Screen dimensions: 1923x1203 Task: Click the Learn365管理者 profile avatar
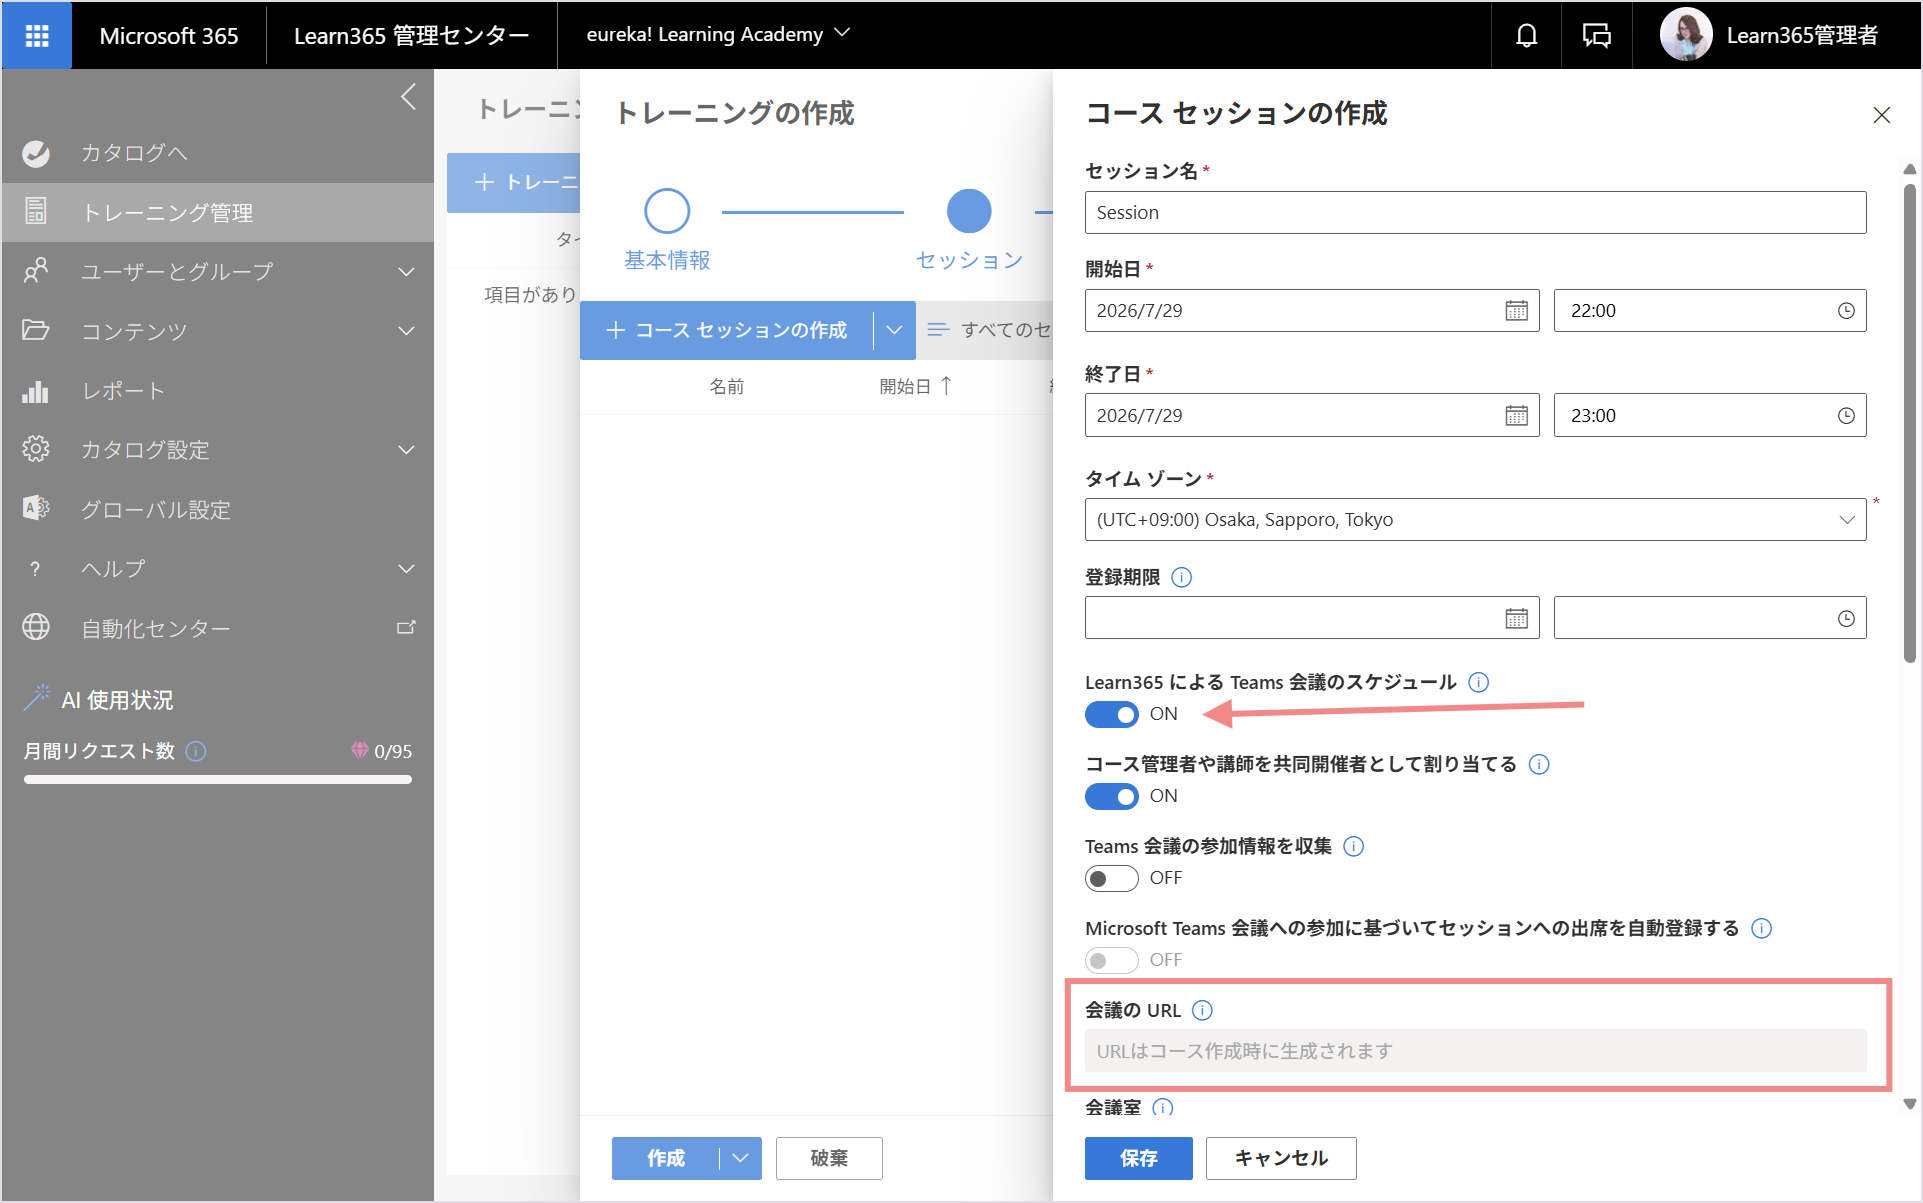pos(1685,36)
